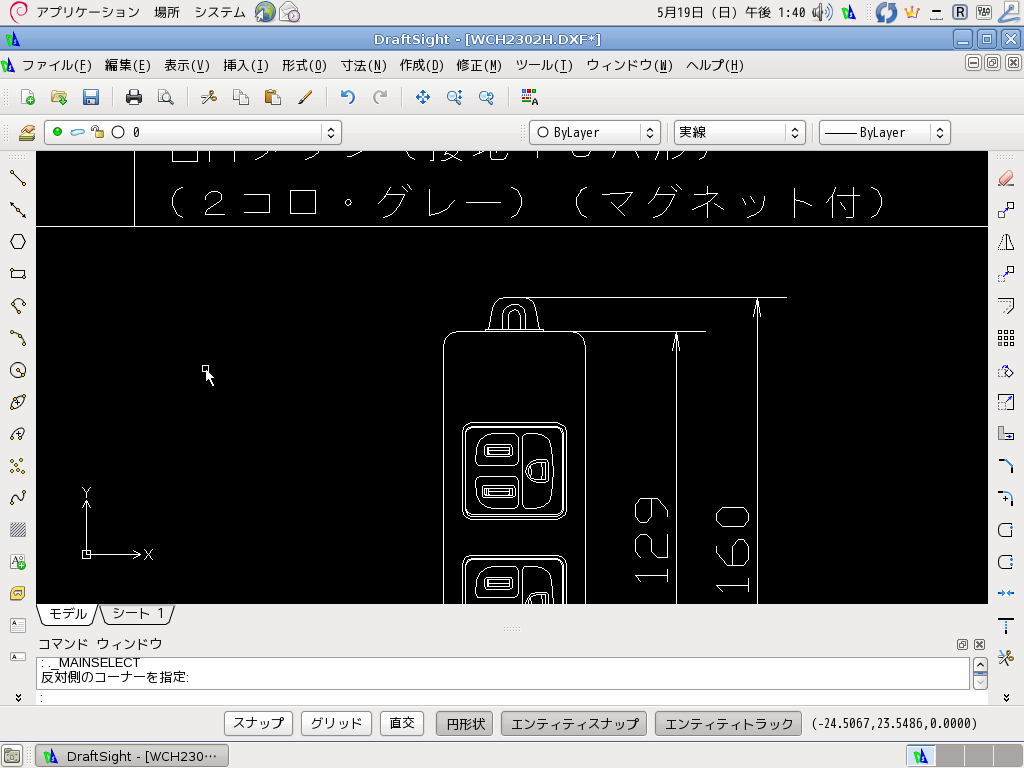Open the 作成(D) menu
Screen dimensions: 1024x768
421,65
